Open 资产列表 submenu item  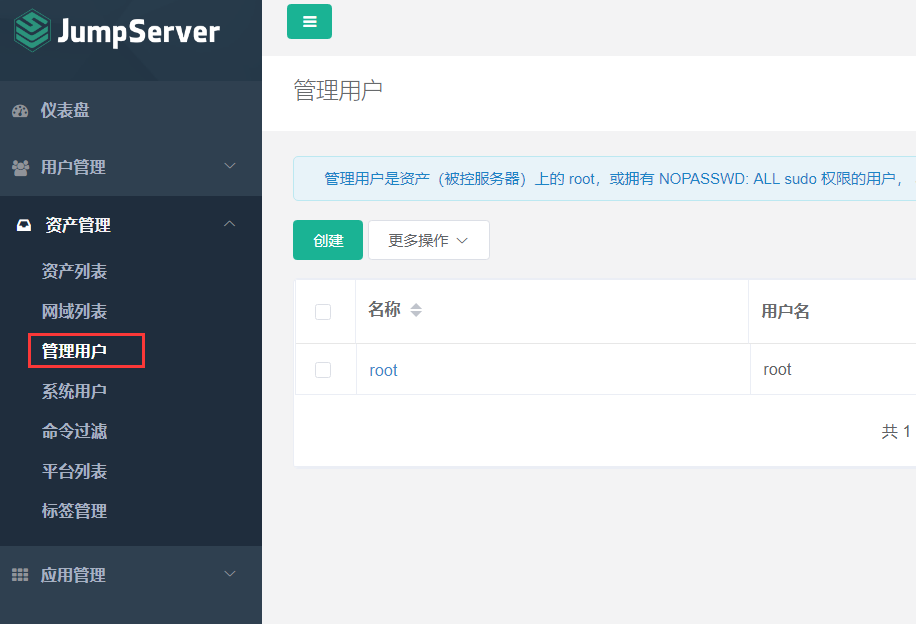(x=74, y=271)
